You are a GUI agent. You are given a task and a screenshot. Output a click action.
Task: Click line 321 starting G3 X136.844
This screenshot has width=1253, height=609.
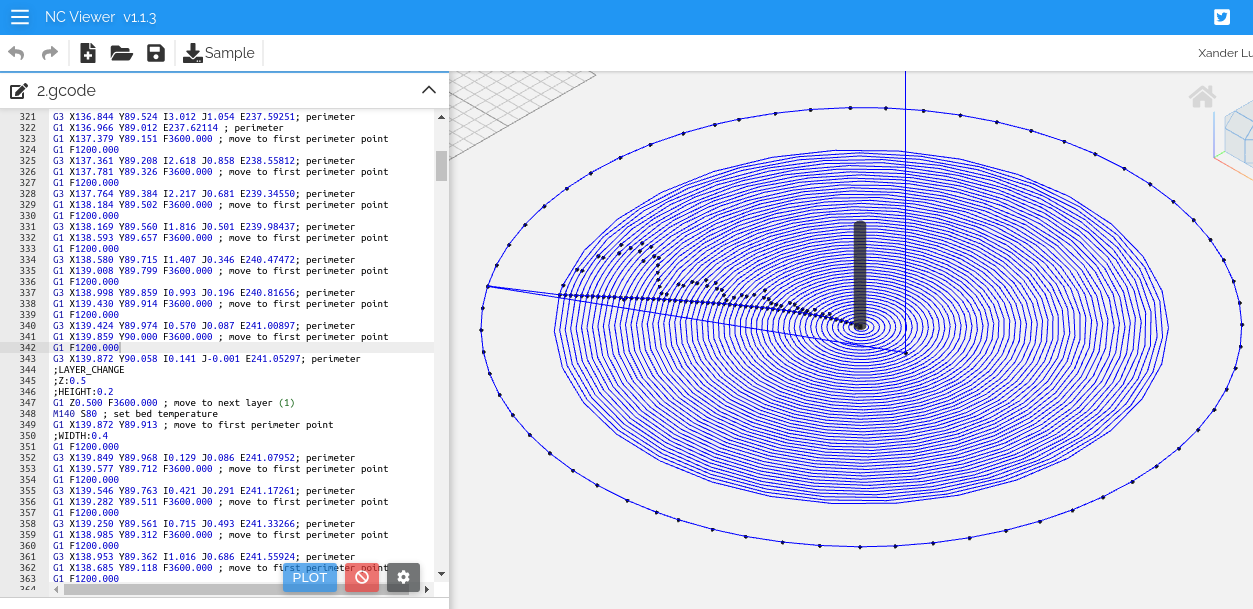point(204,116)
